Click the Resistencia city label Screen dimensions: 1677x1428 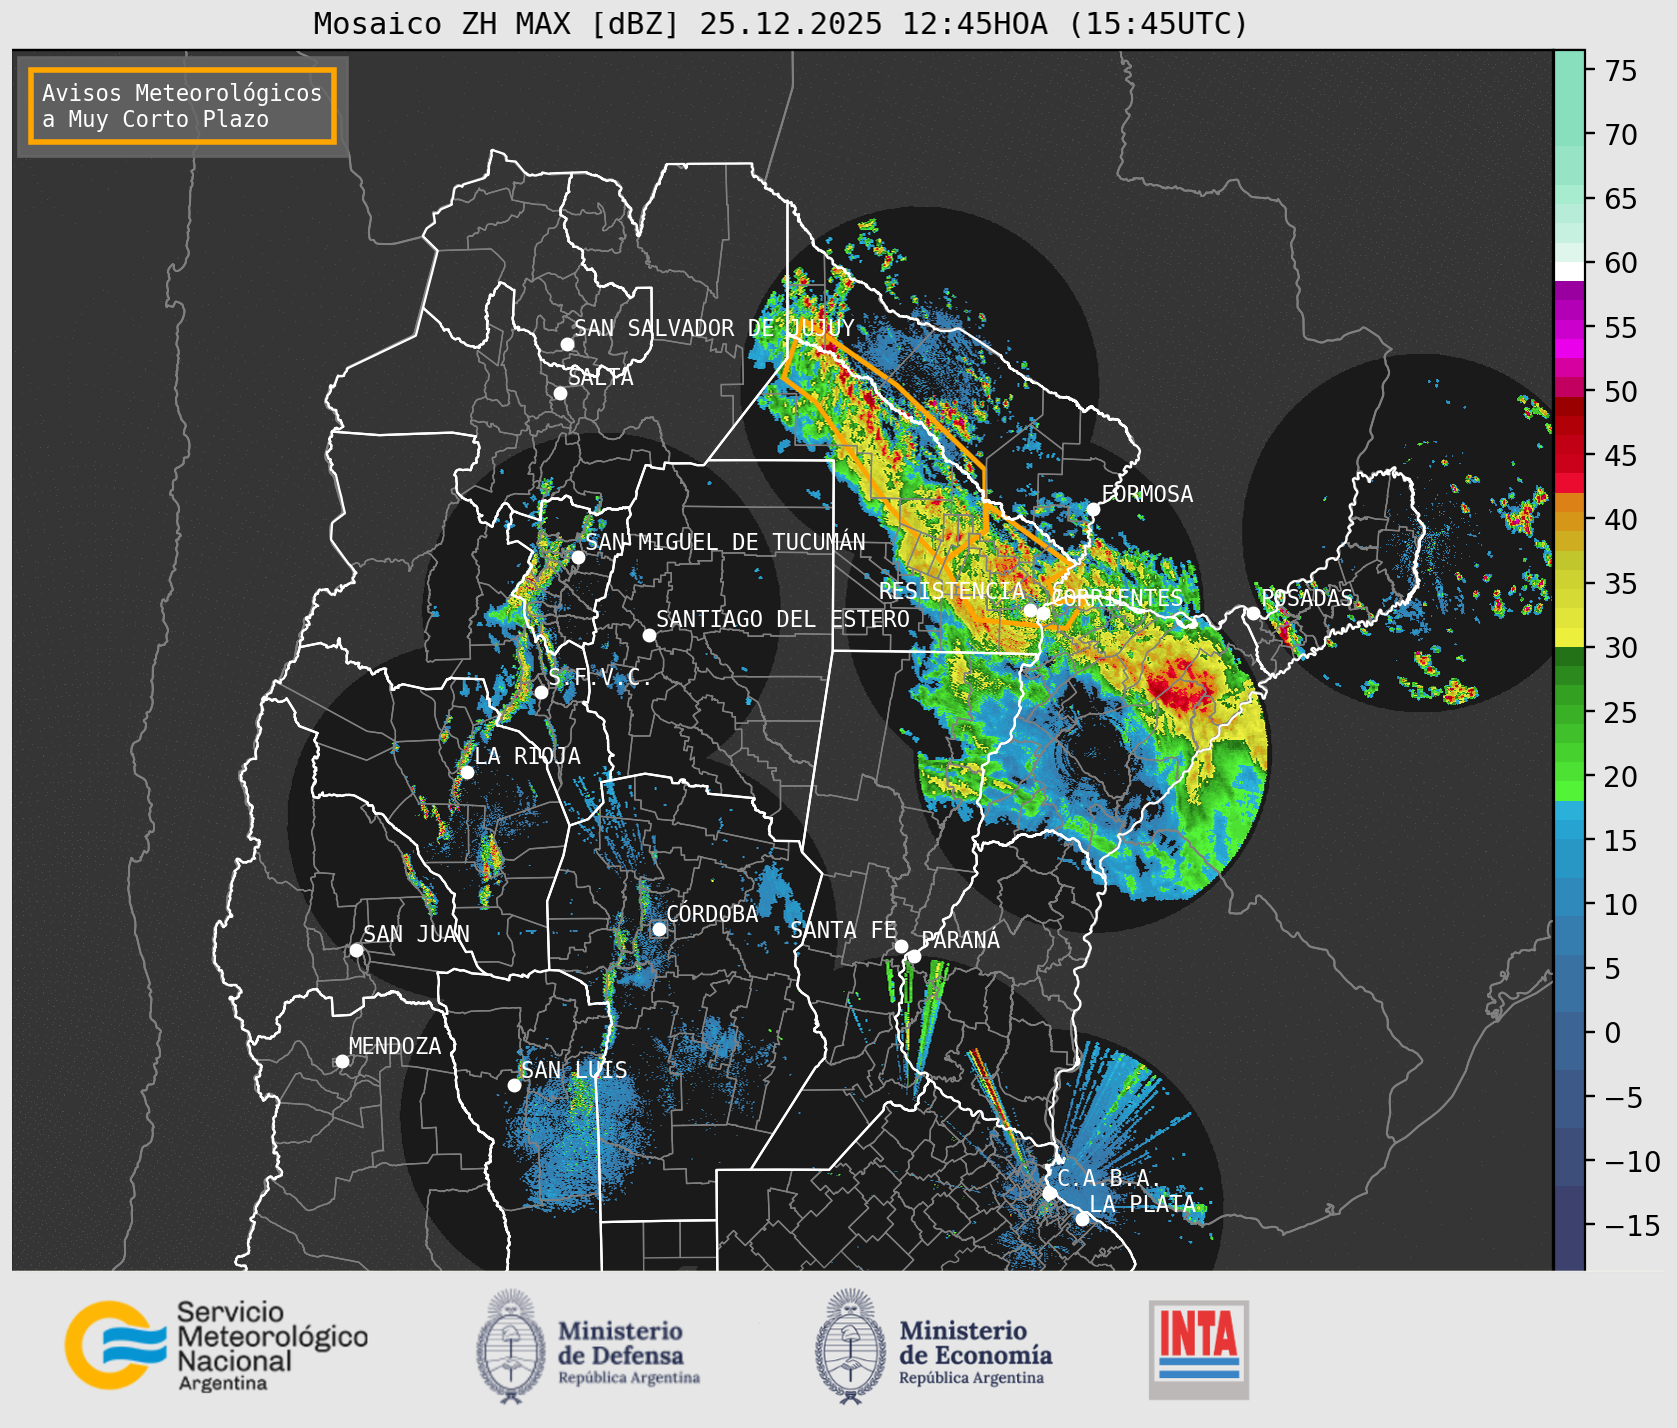952,591
